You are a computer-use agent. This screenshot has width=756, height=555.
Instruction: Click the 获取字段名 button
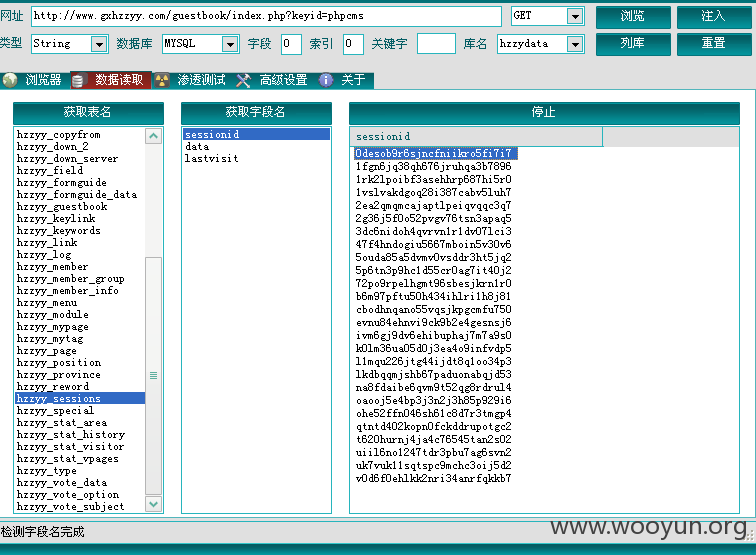(x=256, y=113)
